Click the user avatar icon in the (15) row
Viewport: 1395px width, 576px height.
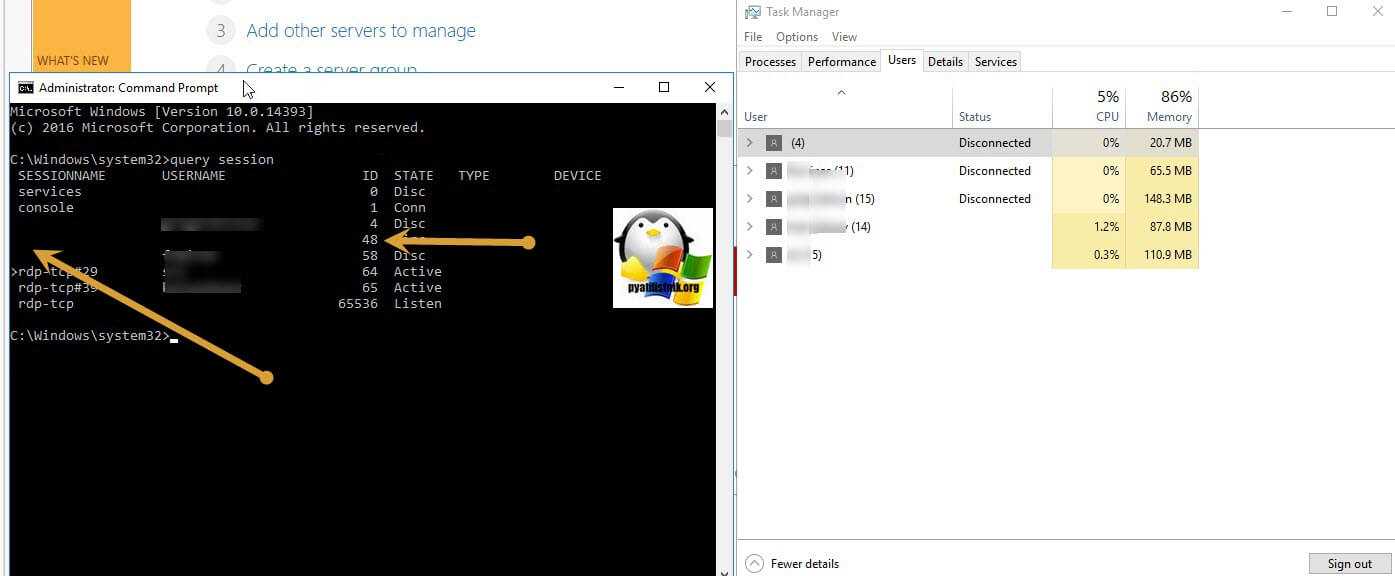(774, 199)
